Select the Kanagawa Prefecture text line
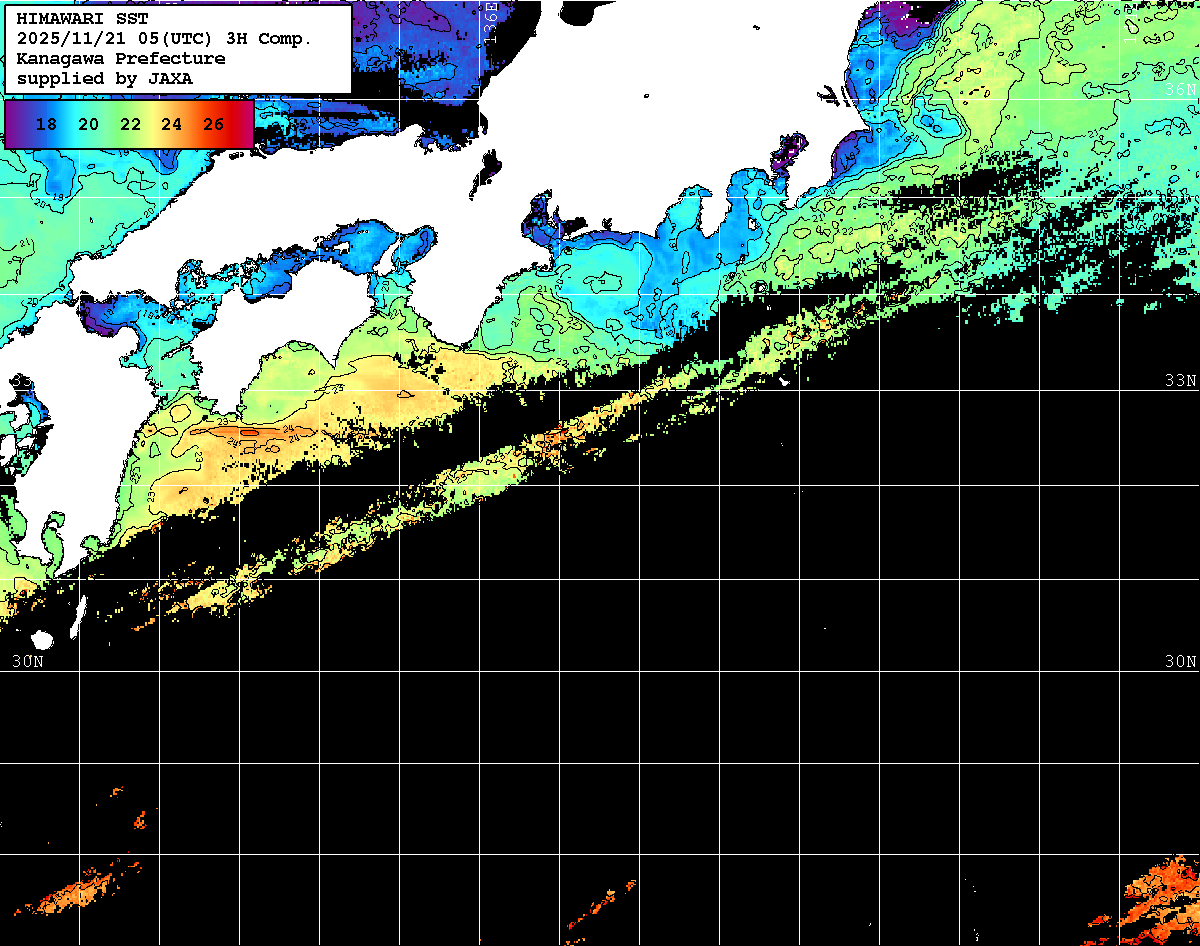 pyautogui.click(x=120, y=58)
